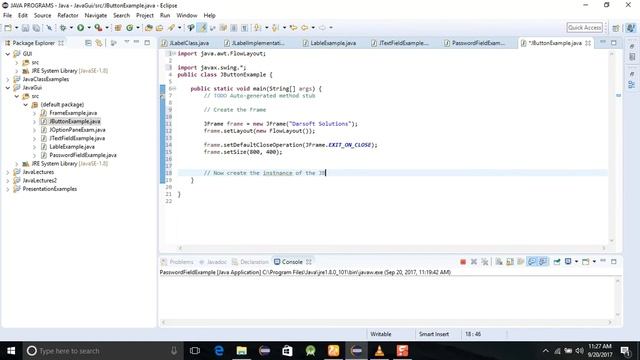Collapse the (default package) node
The image size is (640, 360).
pos(26,105)
